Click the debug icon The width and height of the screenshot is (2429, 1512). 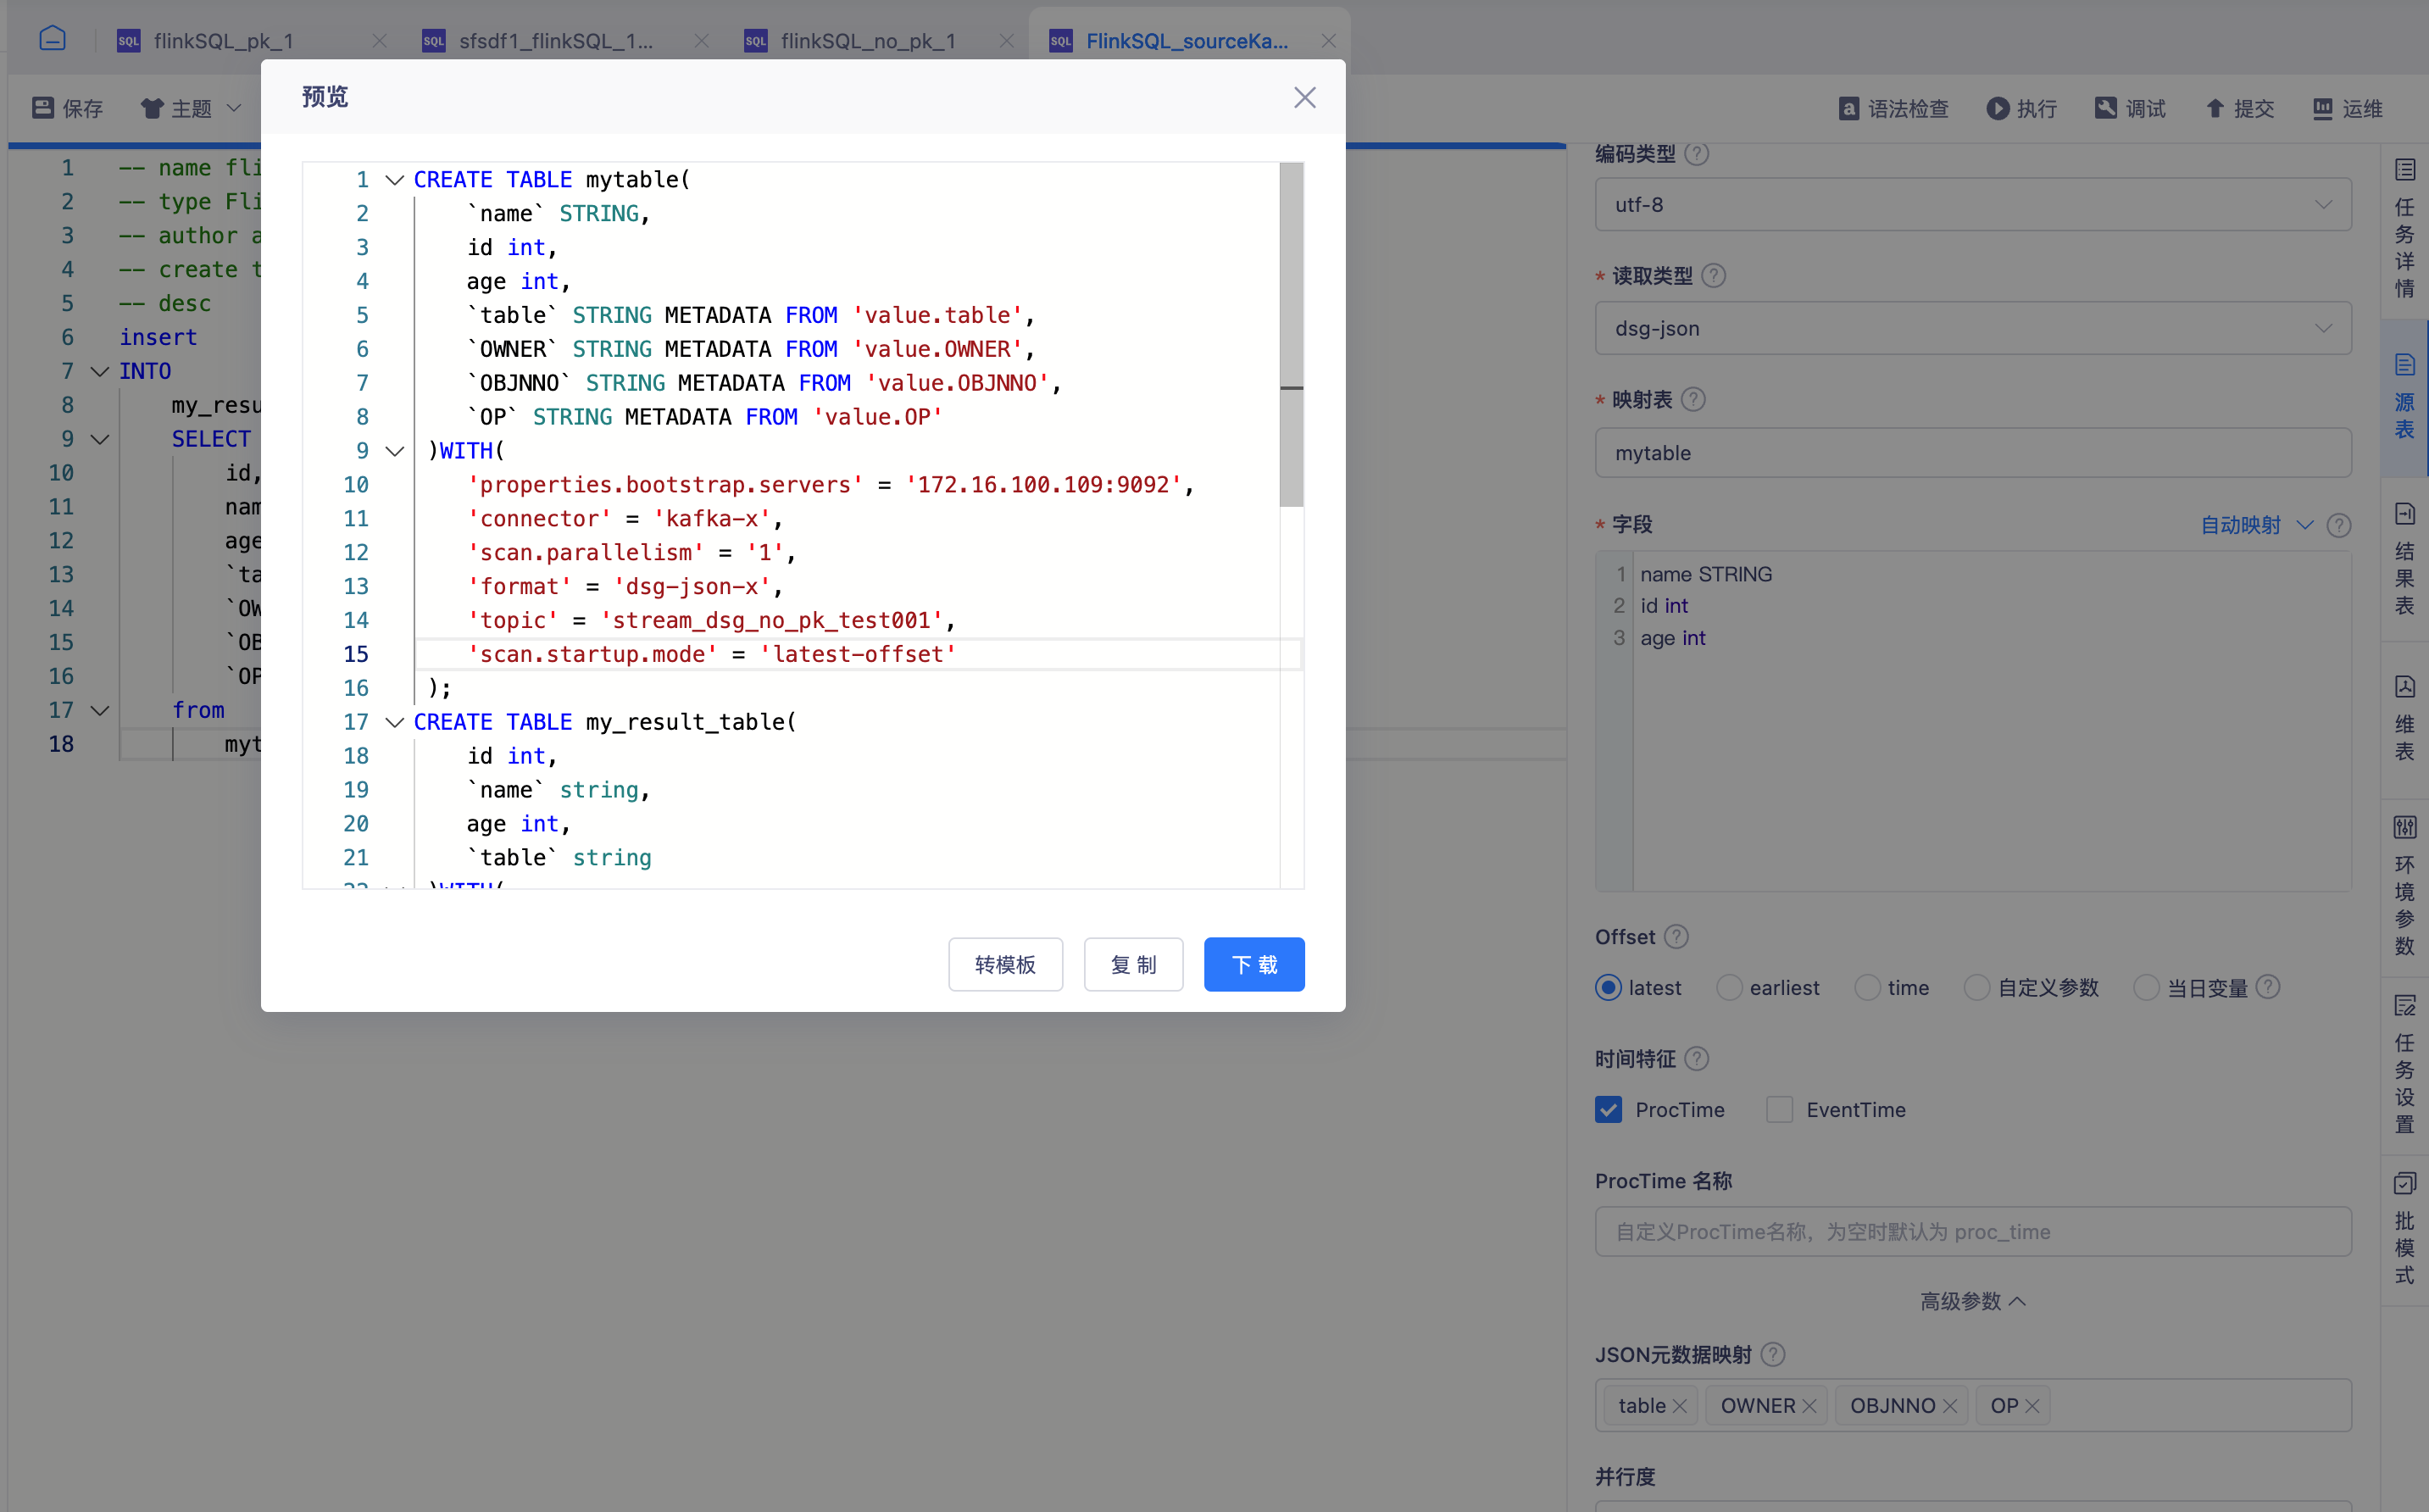click(2105, 108)
